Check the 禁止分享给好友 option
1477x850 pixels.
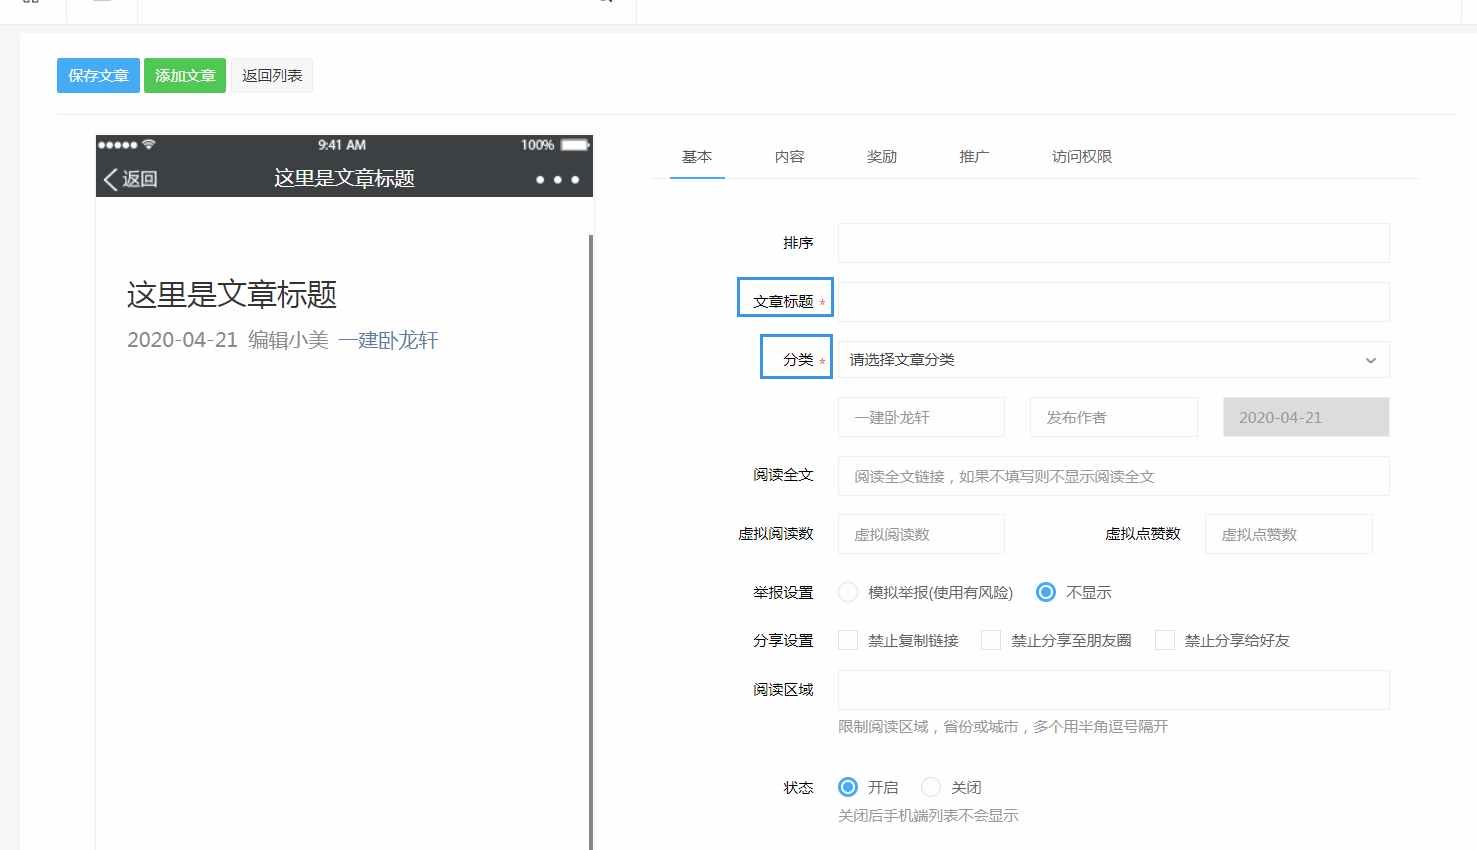1165,641
